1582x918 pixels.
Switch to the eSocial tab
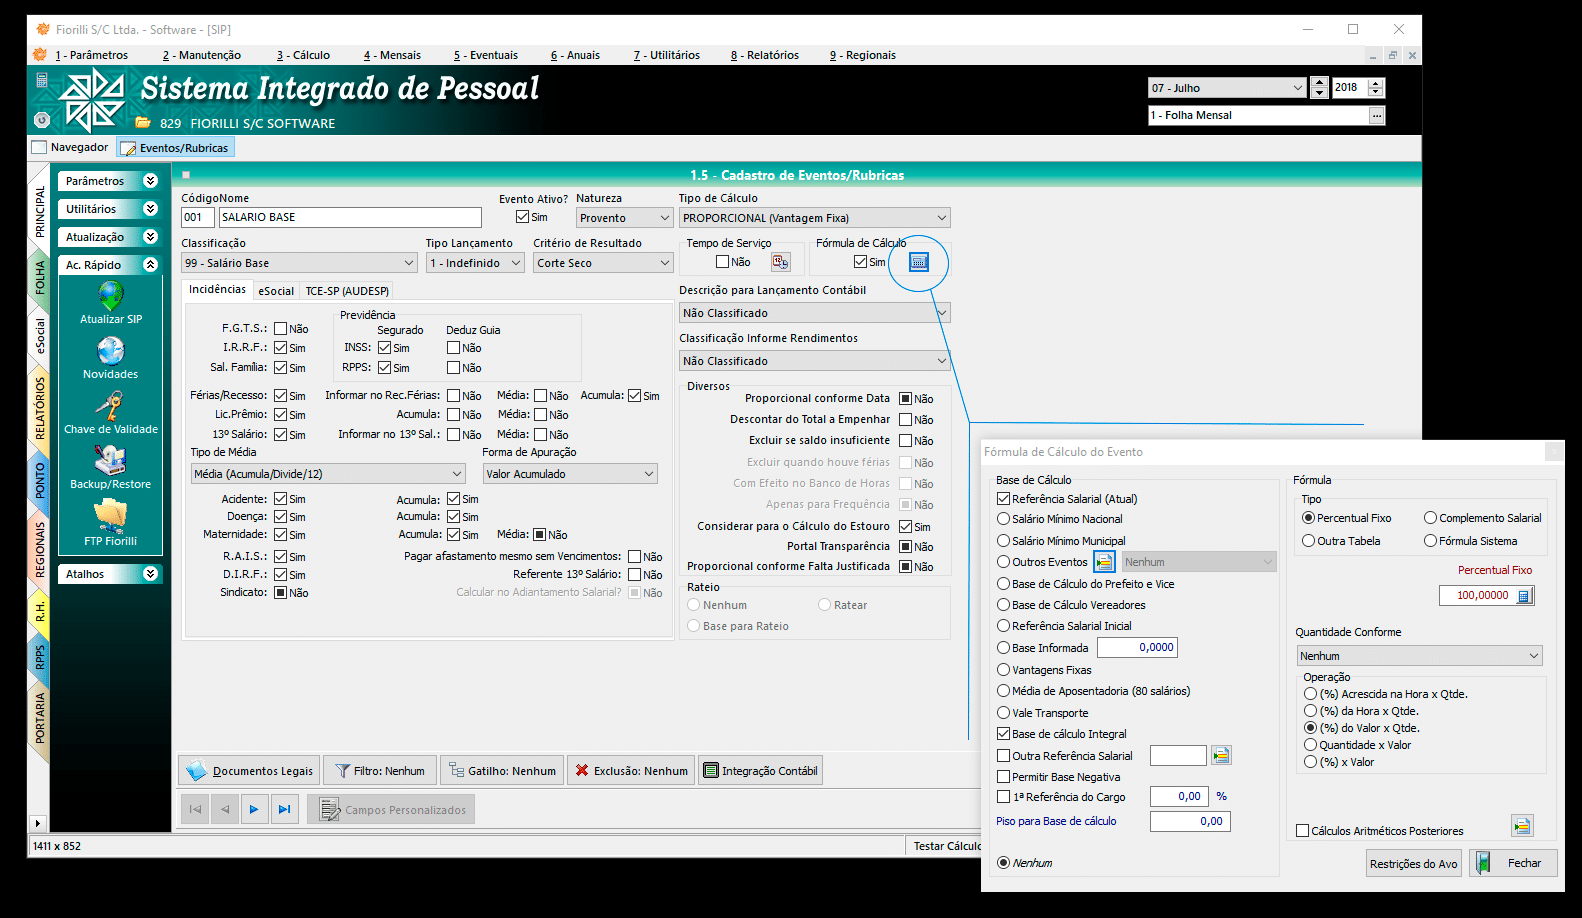[x=276, y=291]
